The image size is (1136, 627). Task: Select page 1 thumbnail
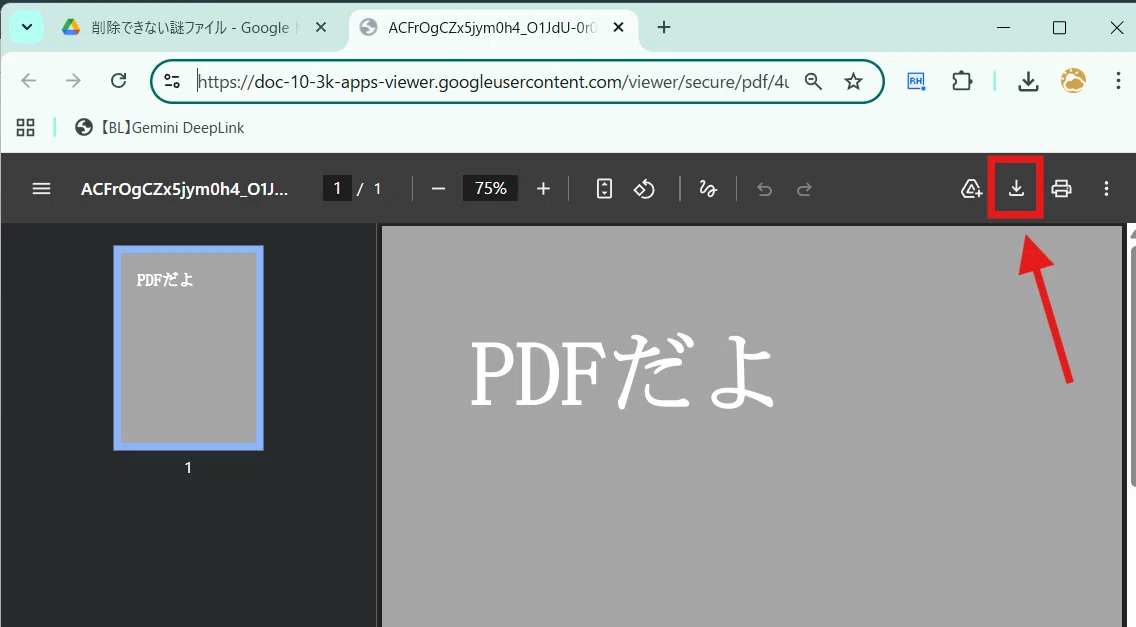[x=188, y=348]
